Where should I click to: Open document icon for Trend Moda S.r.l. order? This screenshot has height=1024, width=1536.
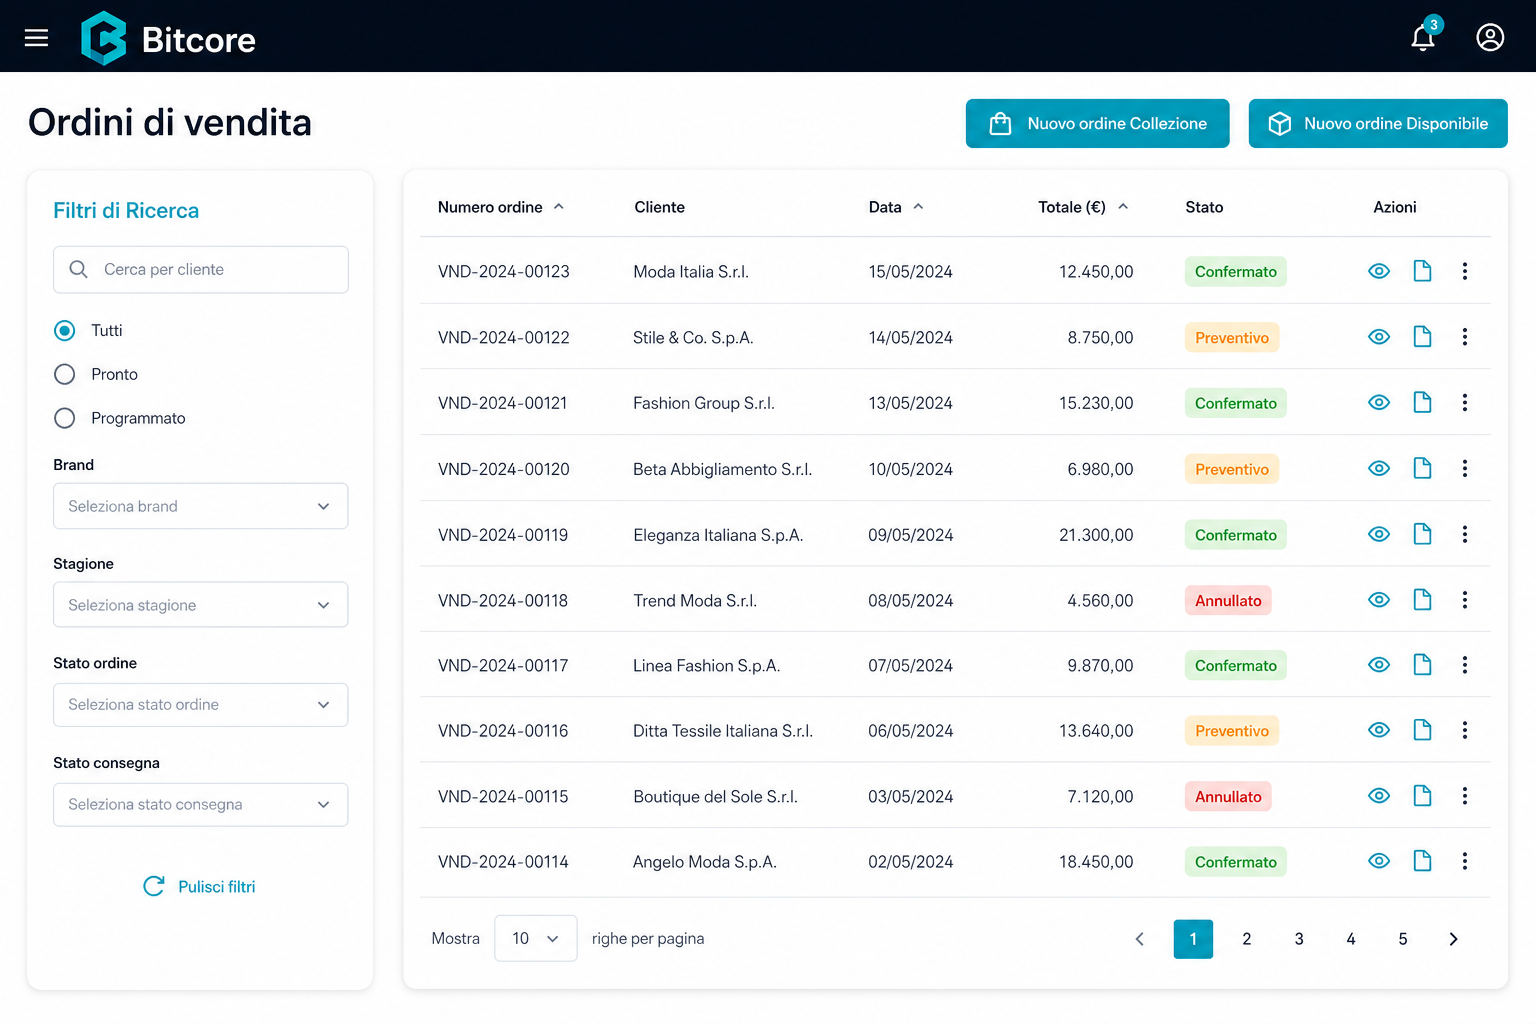click(x=1422, y=600)
